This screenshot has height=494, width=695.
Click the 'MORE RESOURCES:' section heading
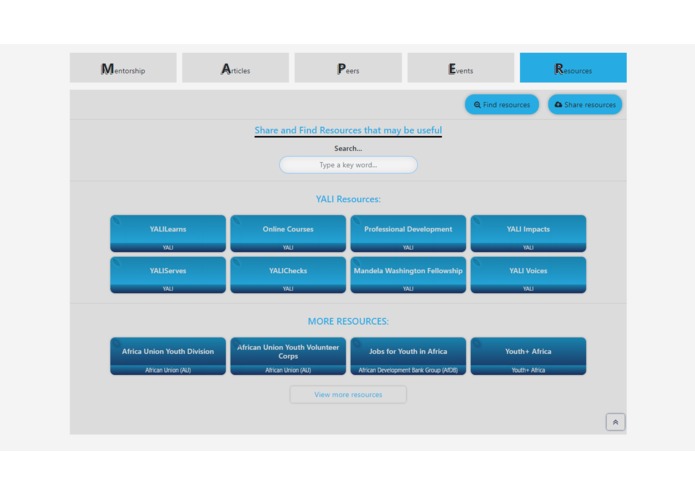348,321
